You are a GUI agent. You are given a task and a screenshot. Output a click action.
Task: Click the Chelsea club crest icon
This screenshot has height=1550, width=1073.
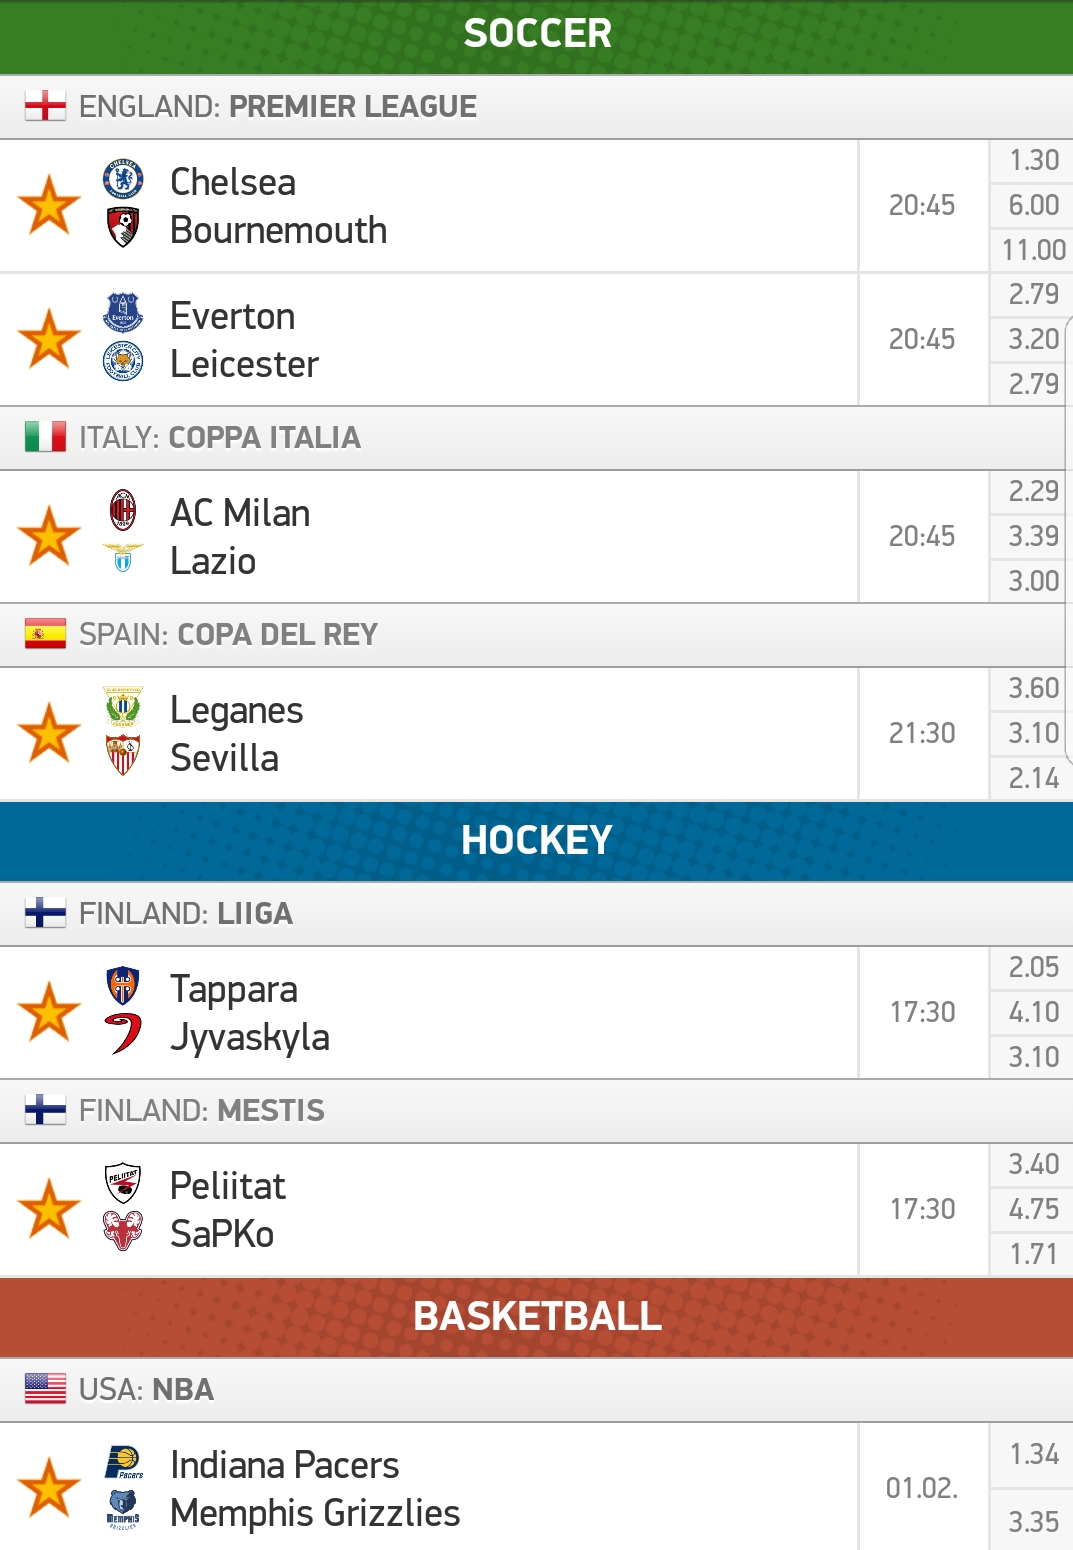123,180
